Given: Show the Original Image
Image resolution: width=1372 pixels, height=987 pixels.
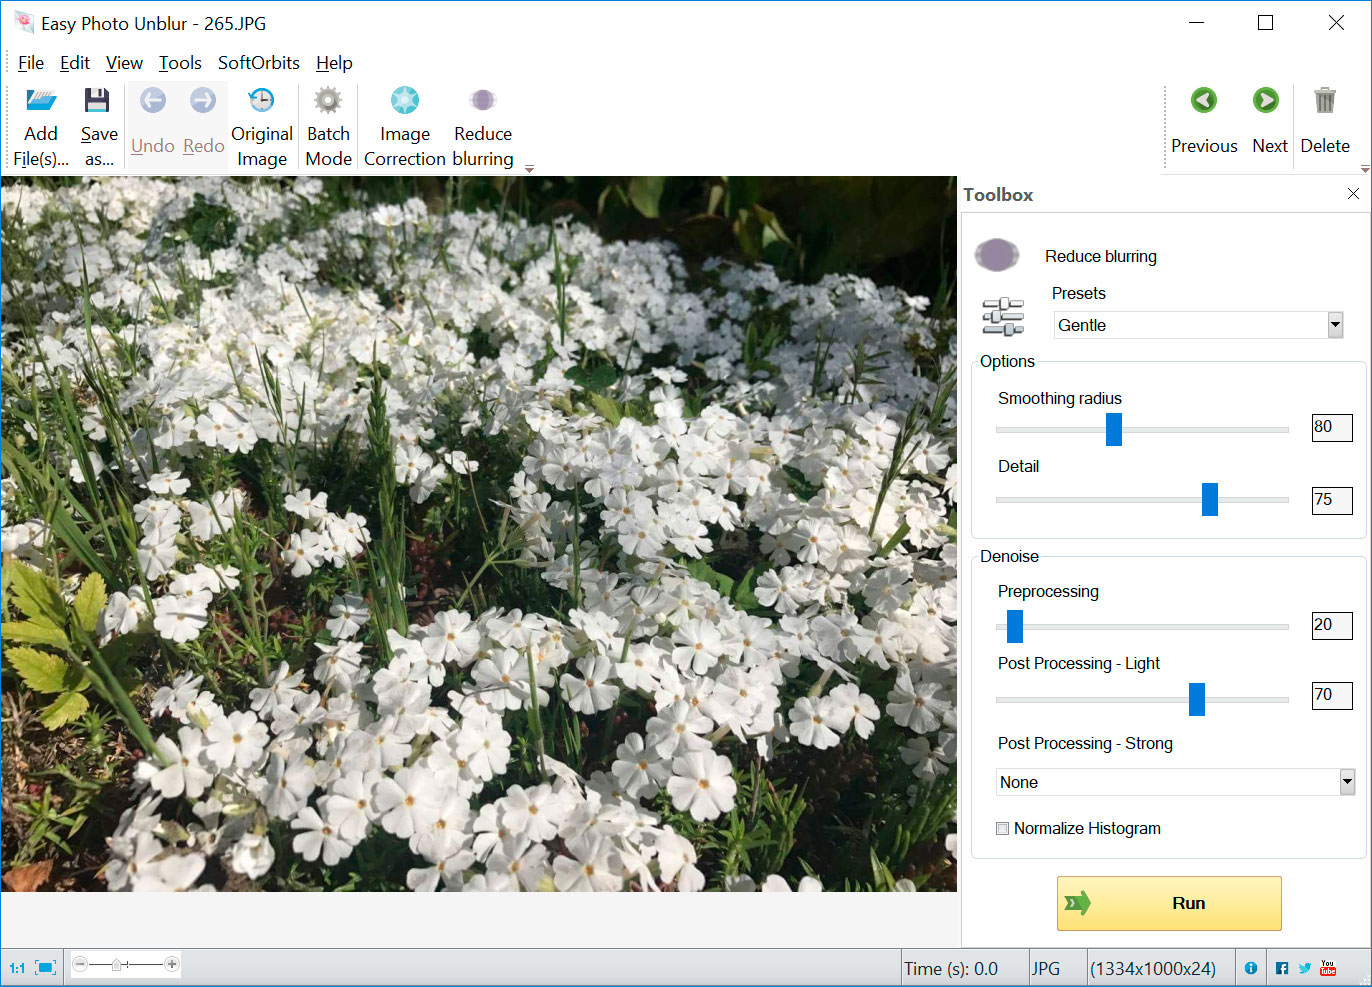Looking at the screenshot, I should (x=261, y=120).
